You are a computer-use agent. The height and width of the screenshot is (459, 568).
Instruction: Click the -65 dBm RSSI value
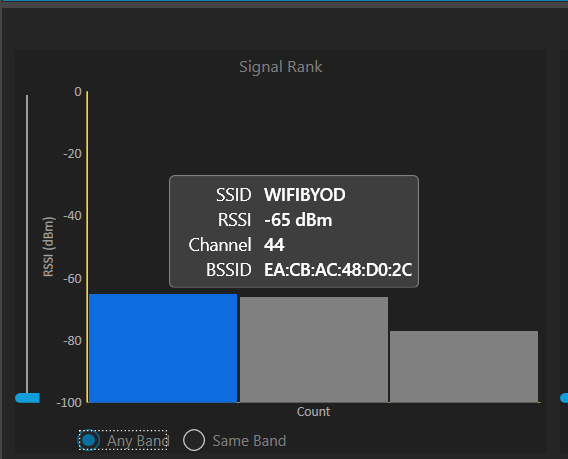298,220
